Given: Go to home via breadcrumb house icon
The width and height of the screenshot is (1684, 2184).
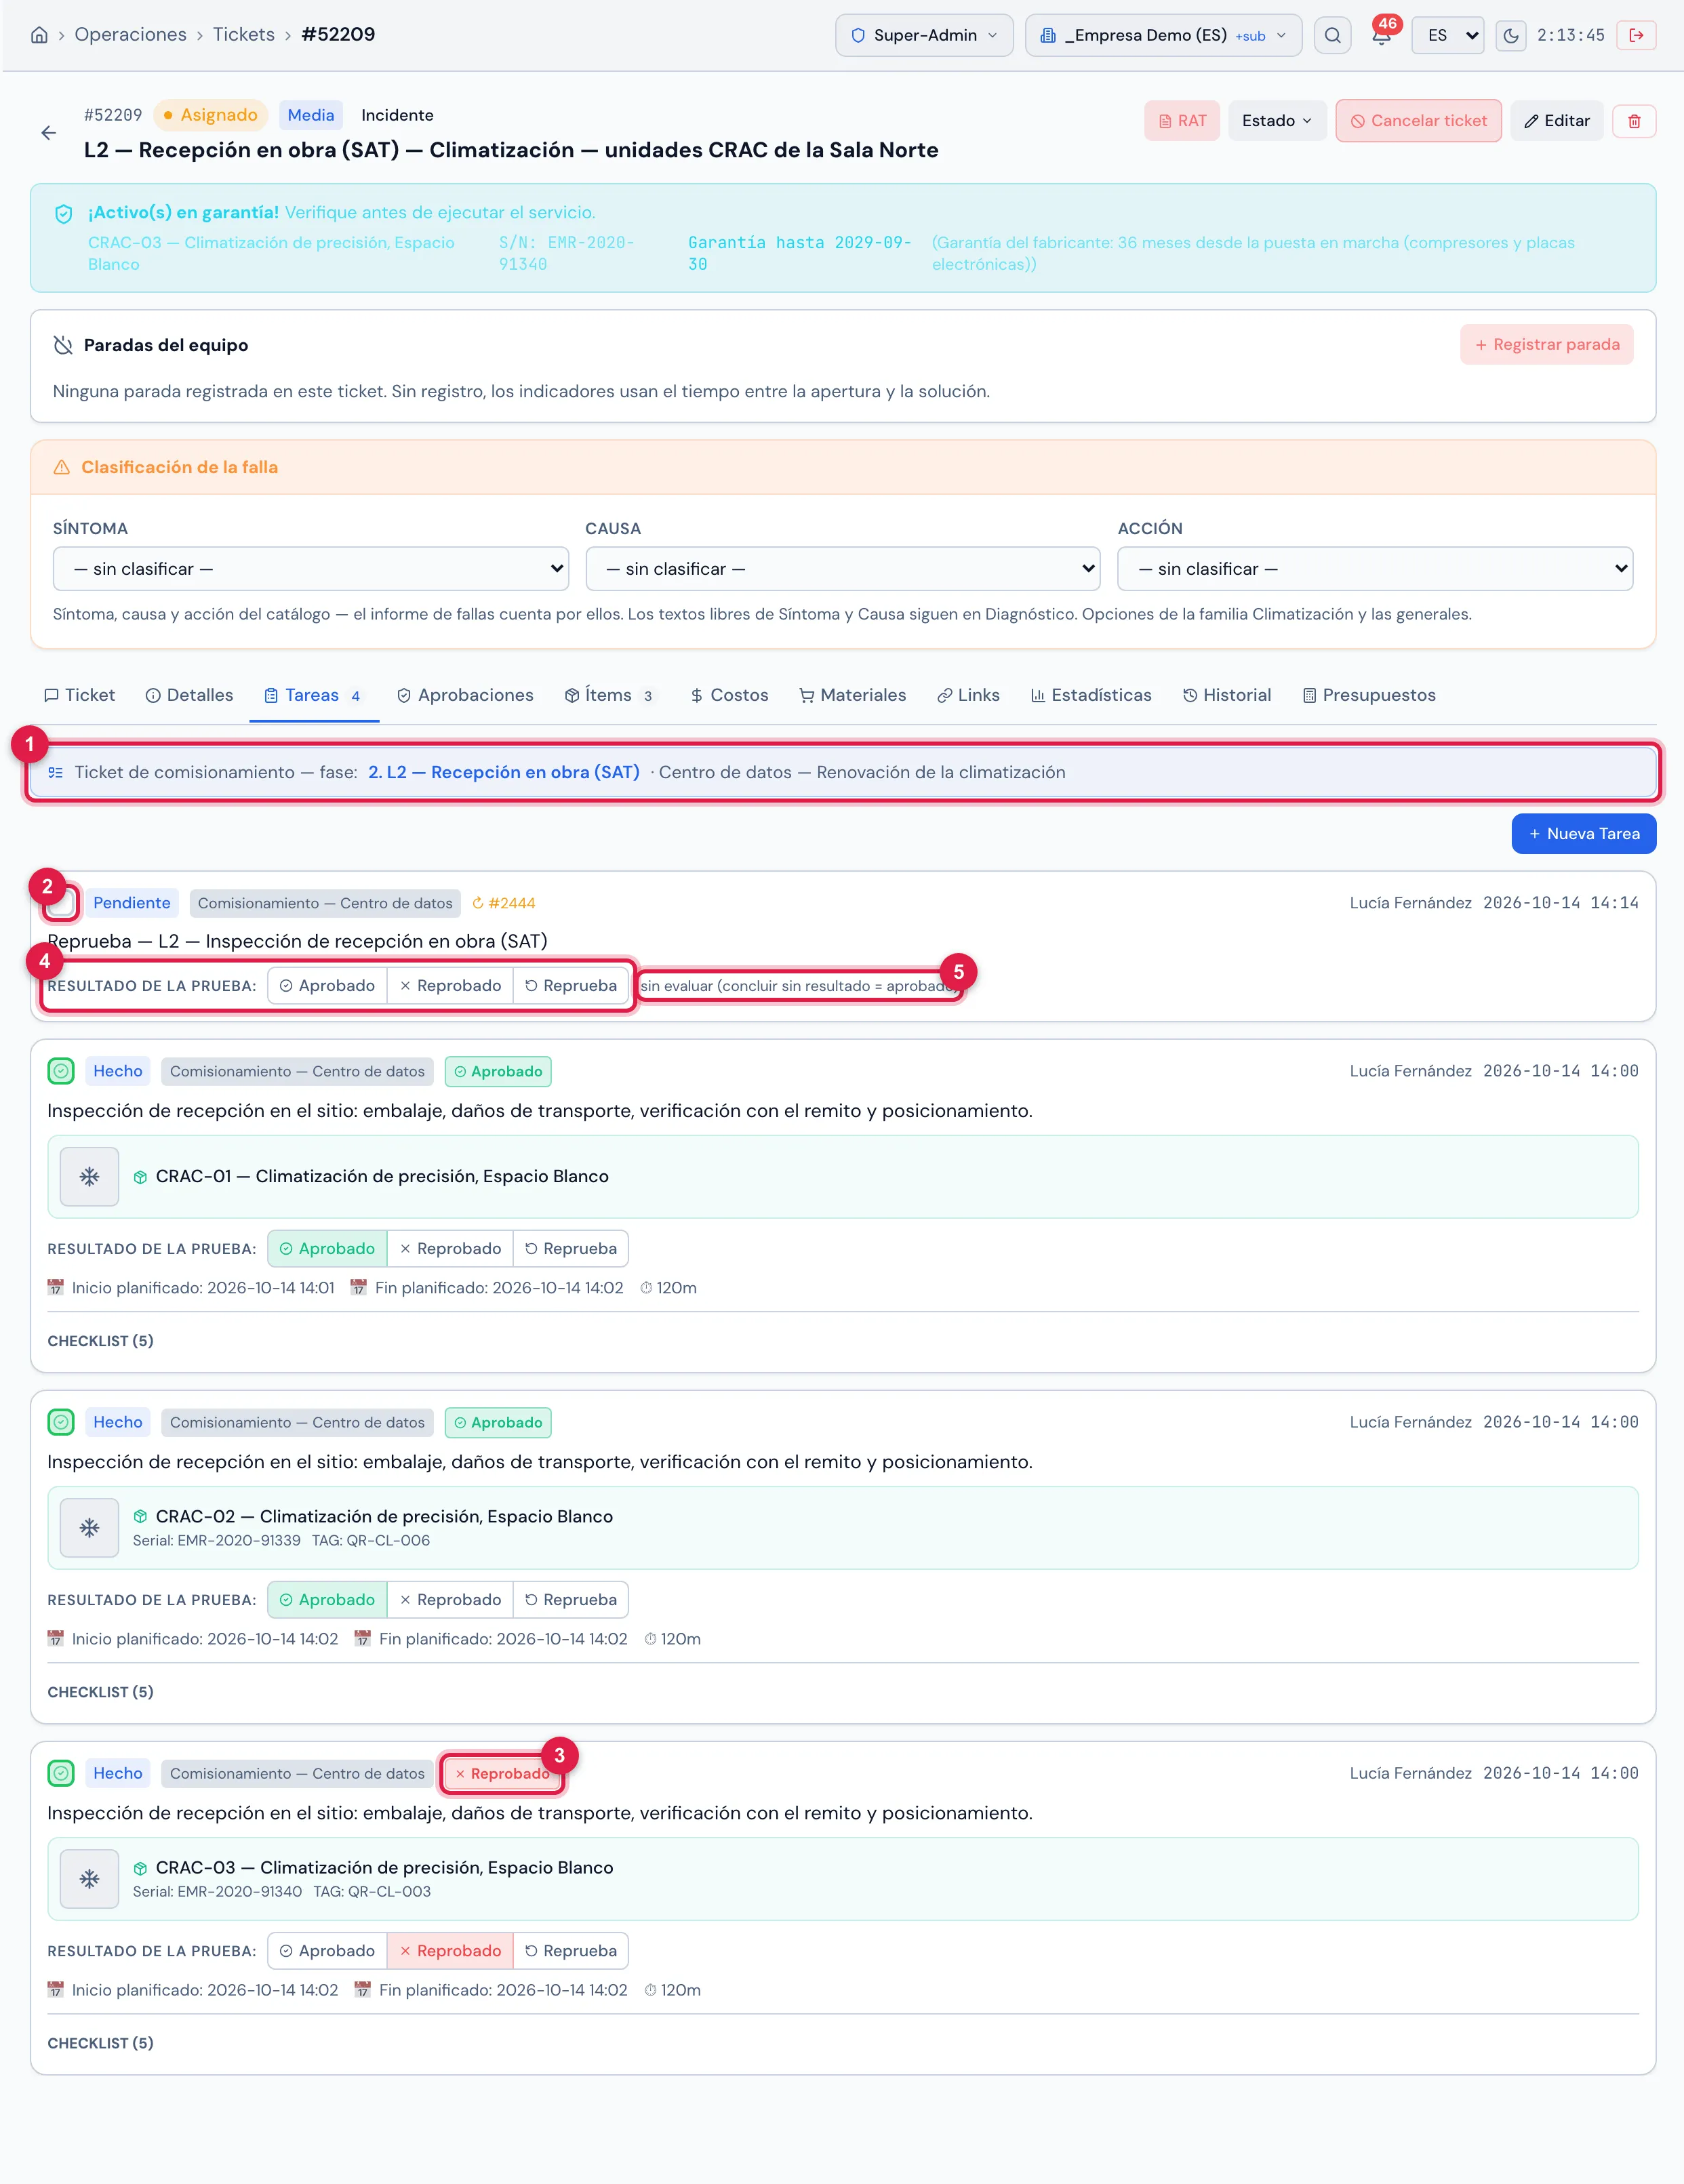Looking at the screenshot, I should pyautogui.click(x=39, y=35).
